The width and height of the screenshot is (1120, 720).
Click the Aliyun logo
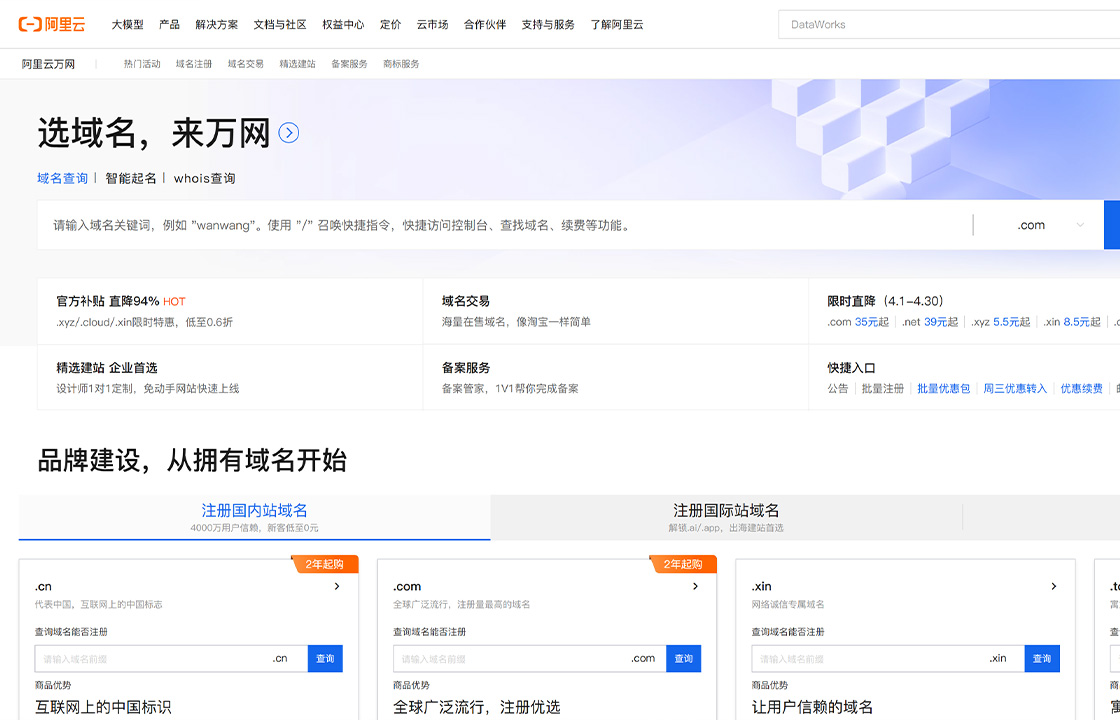(x=51, y=24)
